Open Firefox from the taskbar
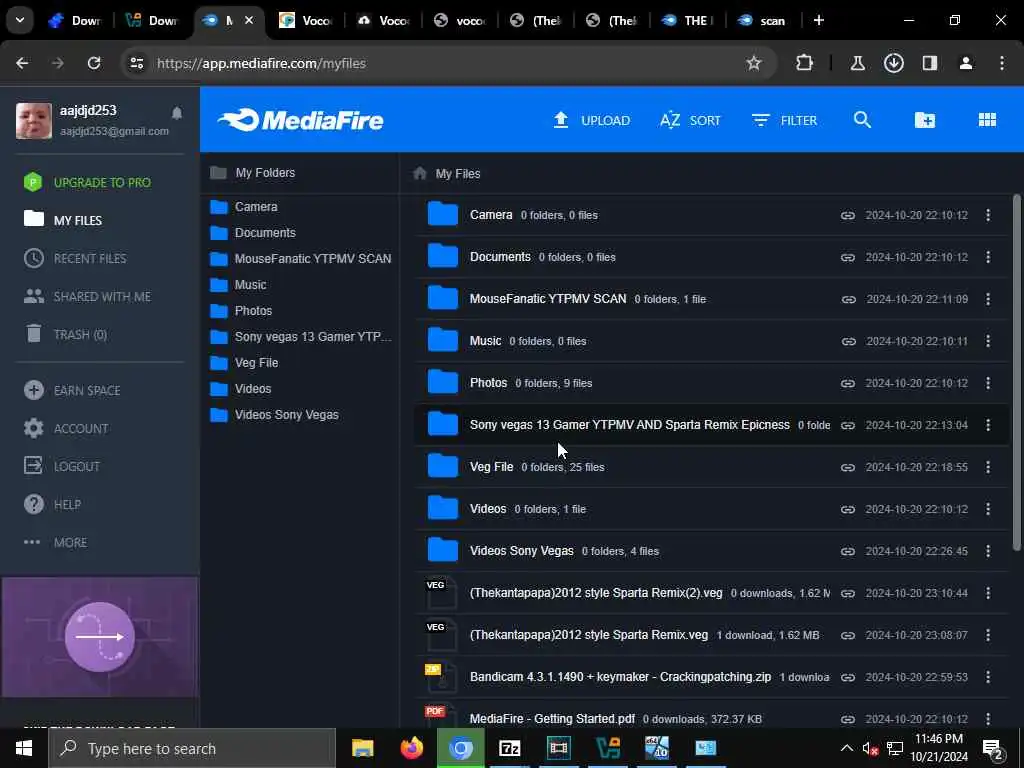The image size is (1024, 768). (x=411, y=748)
